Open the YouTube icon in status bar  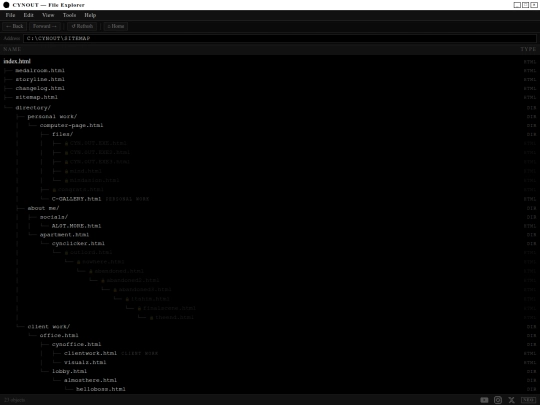(484, 400)
